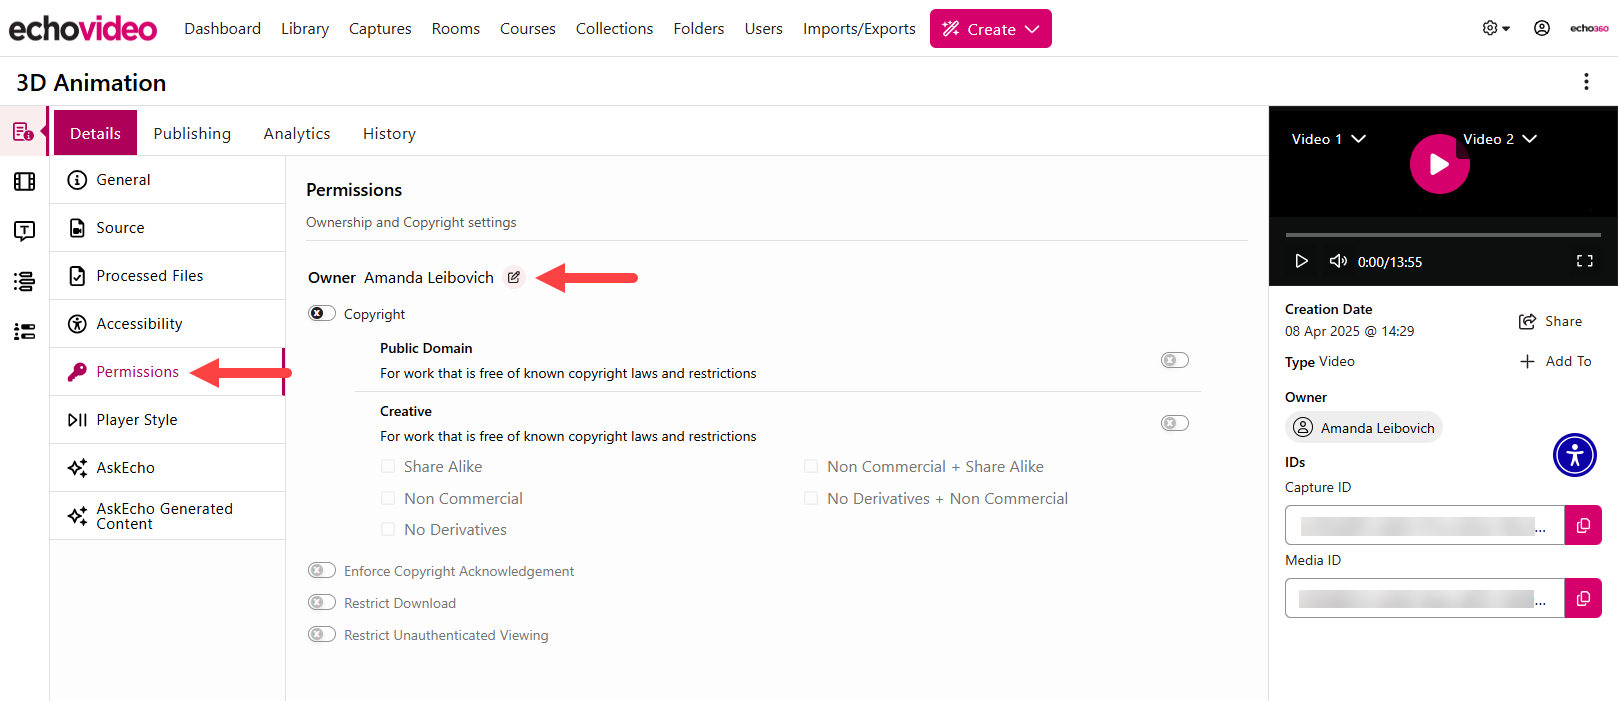Copy the Capture ID

point(1583,525)
